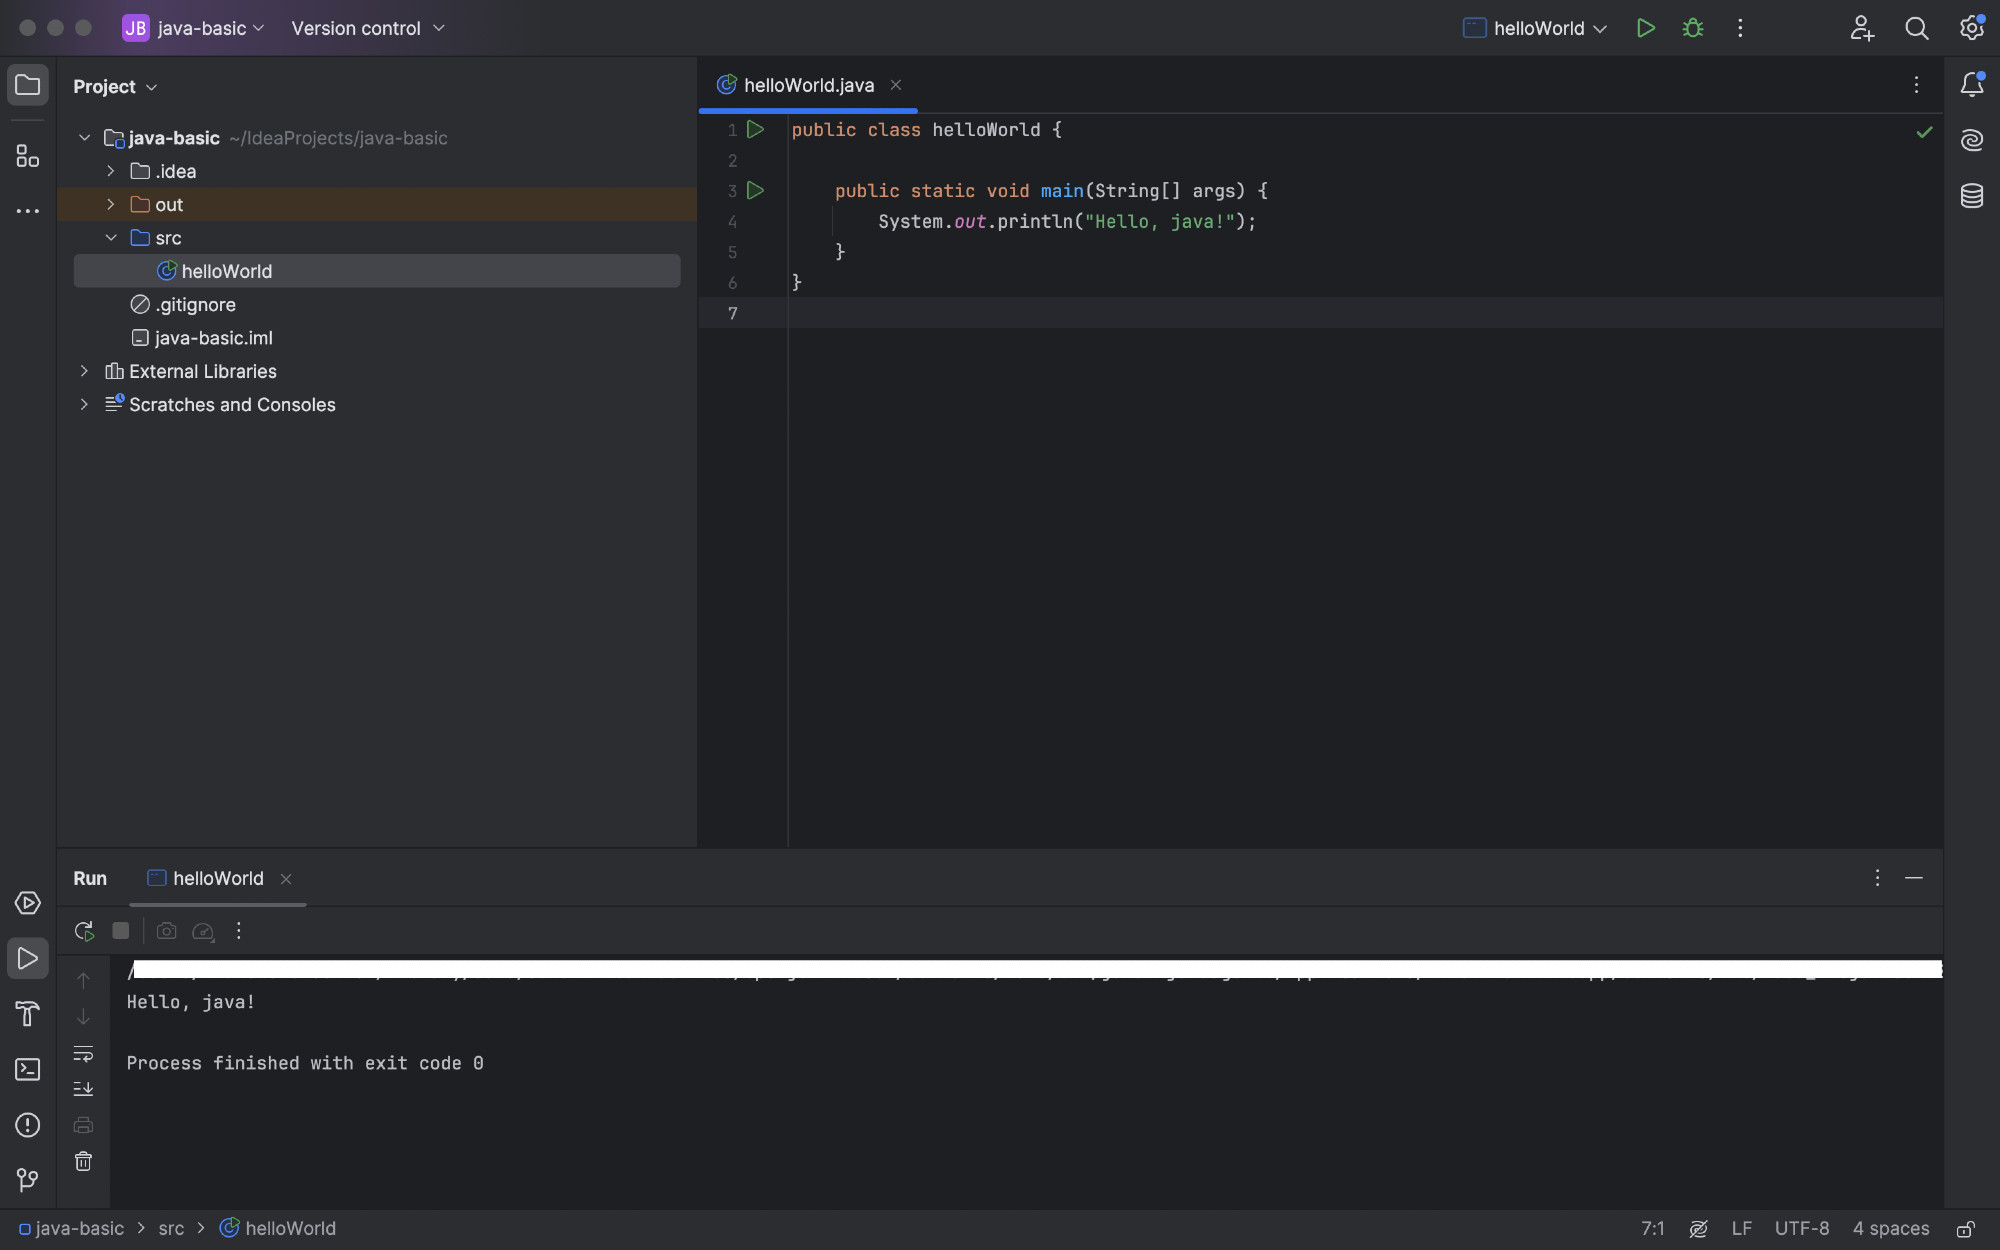Click src breadcrumb in navigation bar
The image size is (2000, 1250).
(171, 1229)
